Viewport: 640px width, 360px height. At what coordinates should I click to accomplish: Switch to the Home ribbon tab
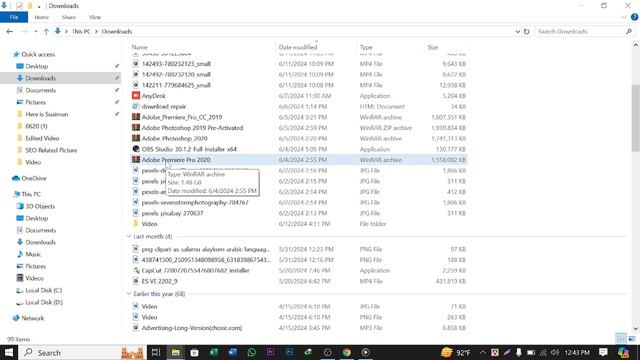pos(42,17)
